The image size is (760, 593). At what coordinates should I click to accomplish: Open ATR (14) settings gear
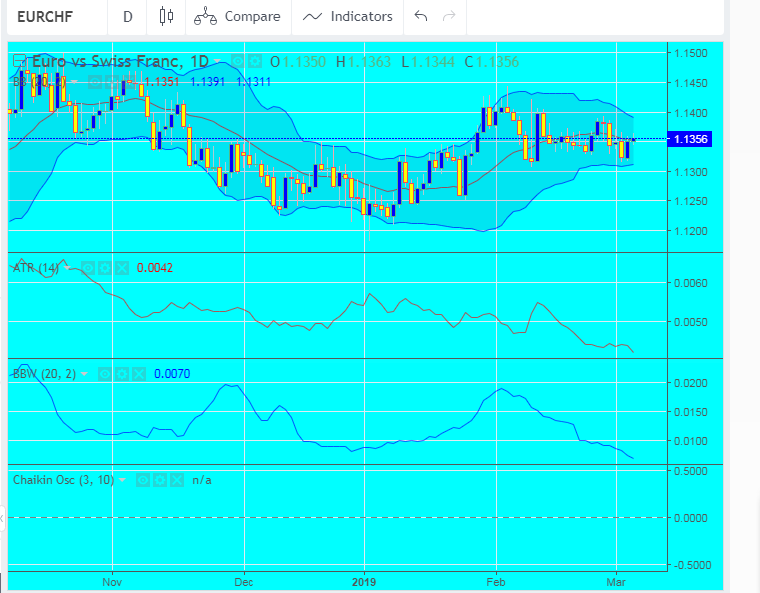coord(104,268)
